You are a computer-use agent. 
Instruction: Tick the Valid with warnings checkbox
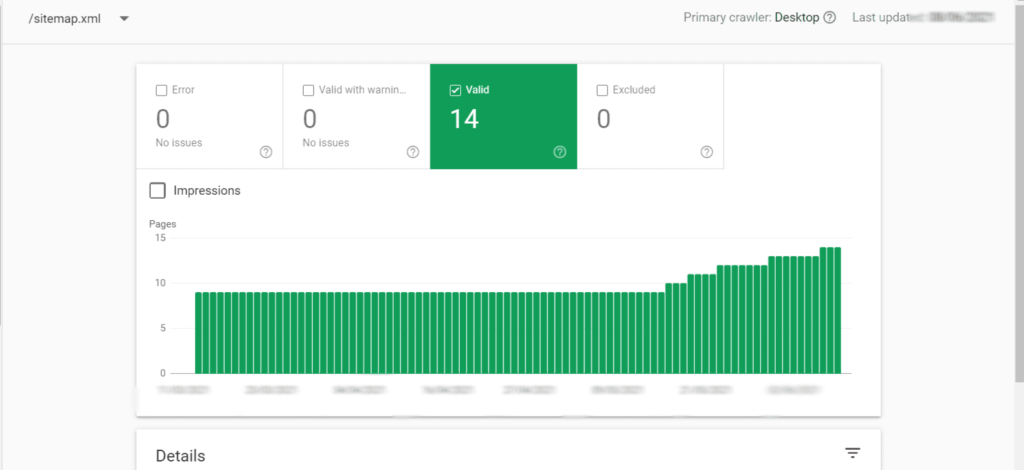click(308, 90)
